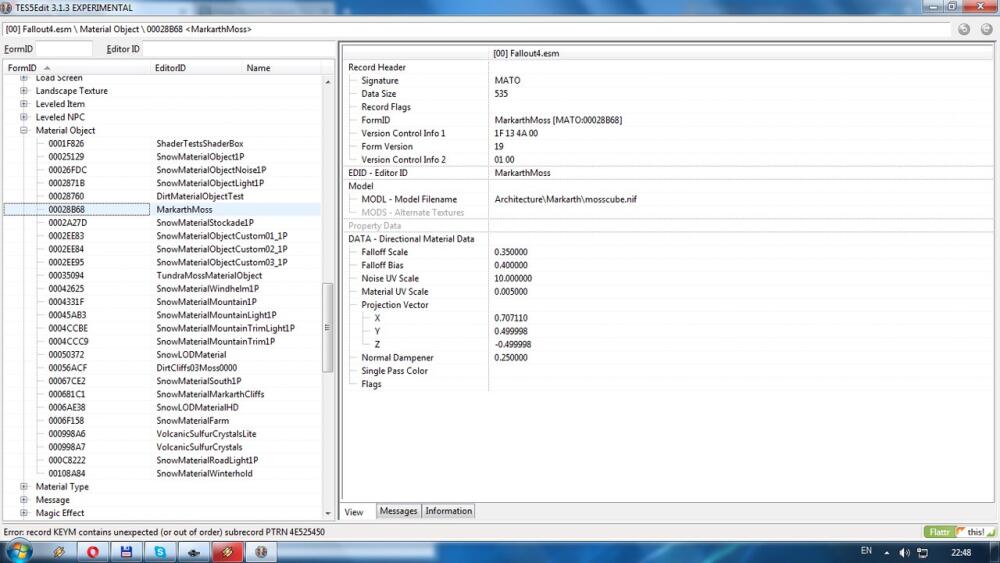Switch to the Messages tab
This screenshot has width=1000, height=563.
click(398, 511)
